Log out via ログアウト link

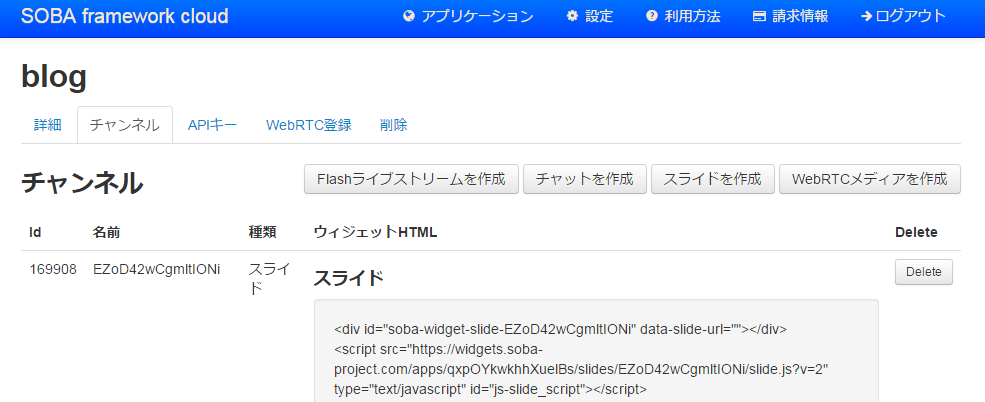[903, 16]
